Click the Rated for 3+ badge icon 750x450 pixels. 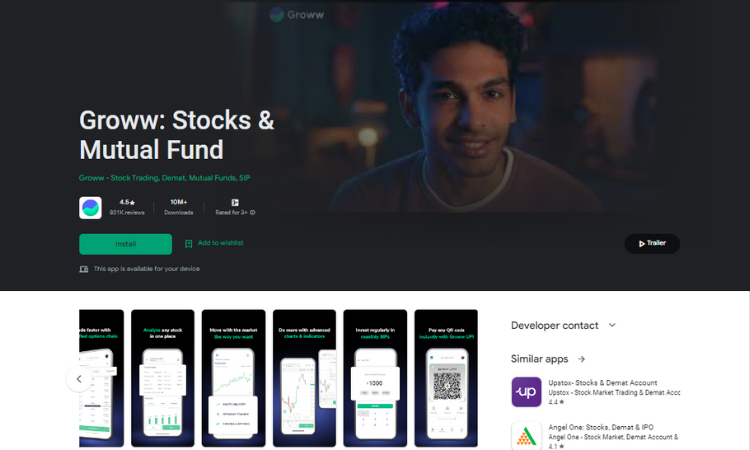(x=235, y=202)
